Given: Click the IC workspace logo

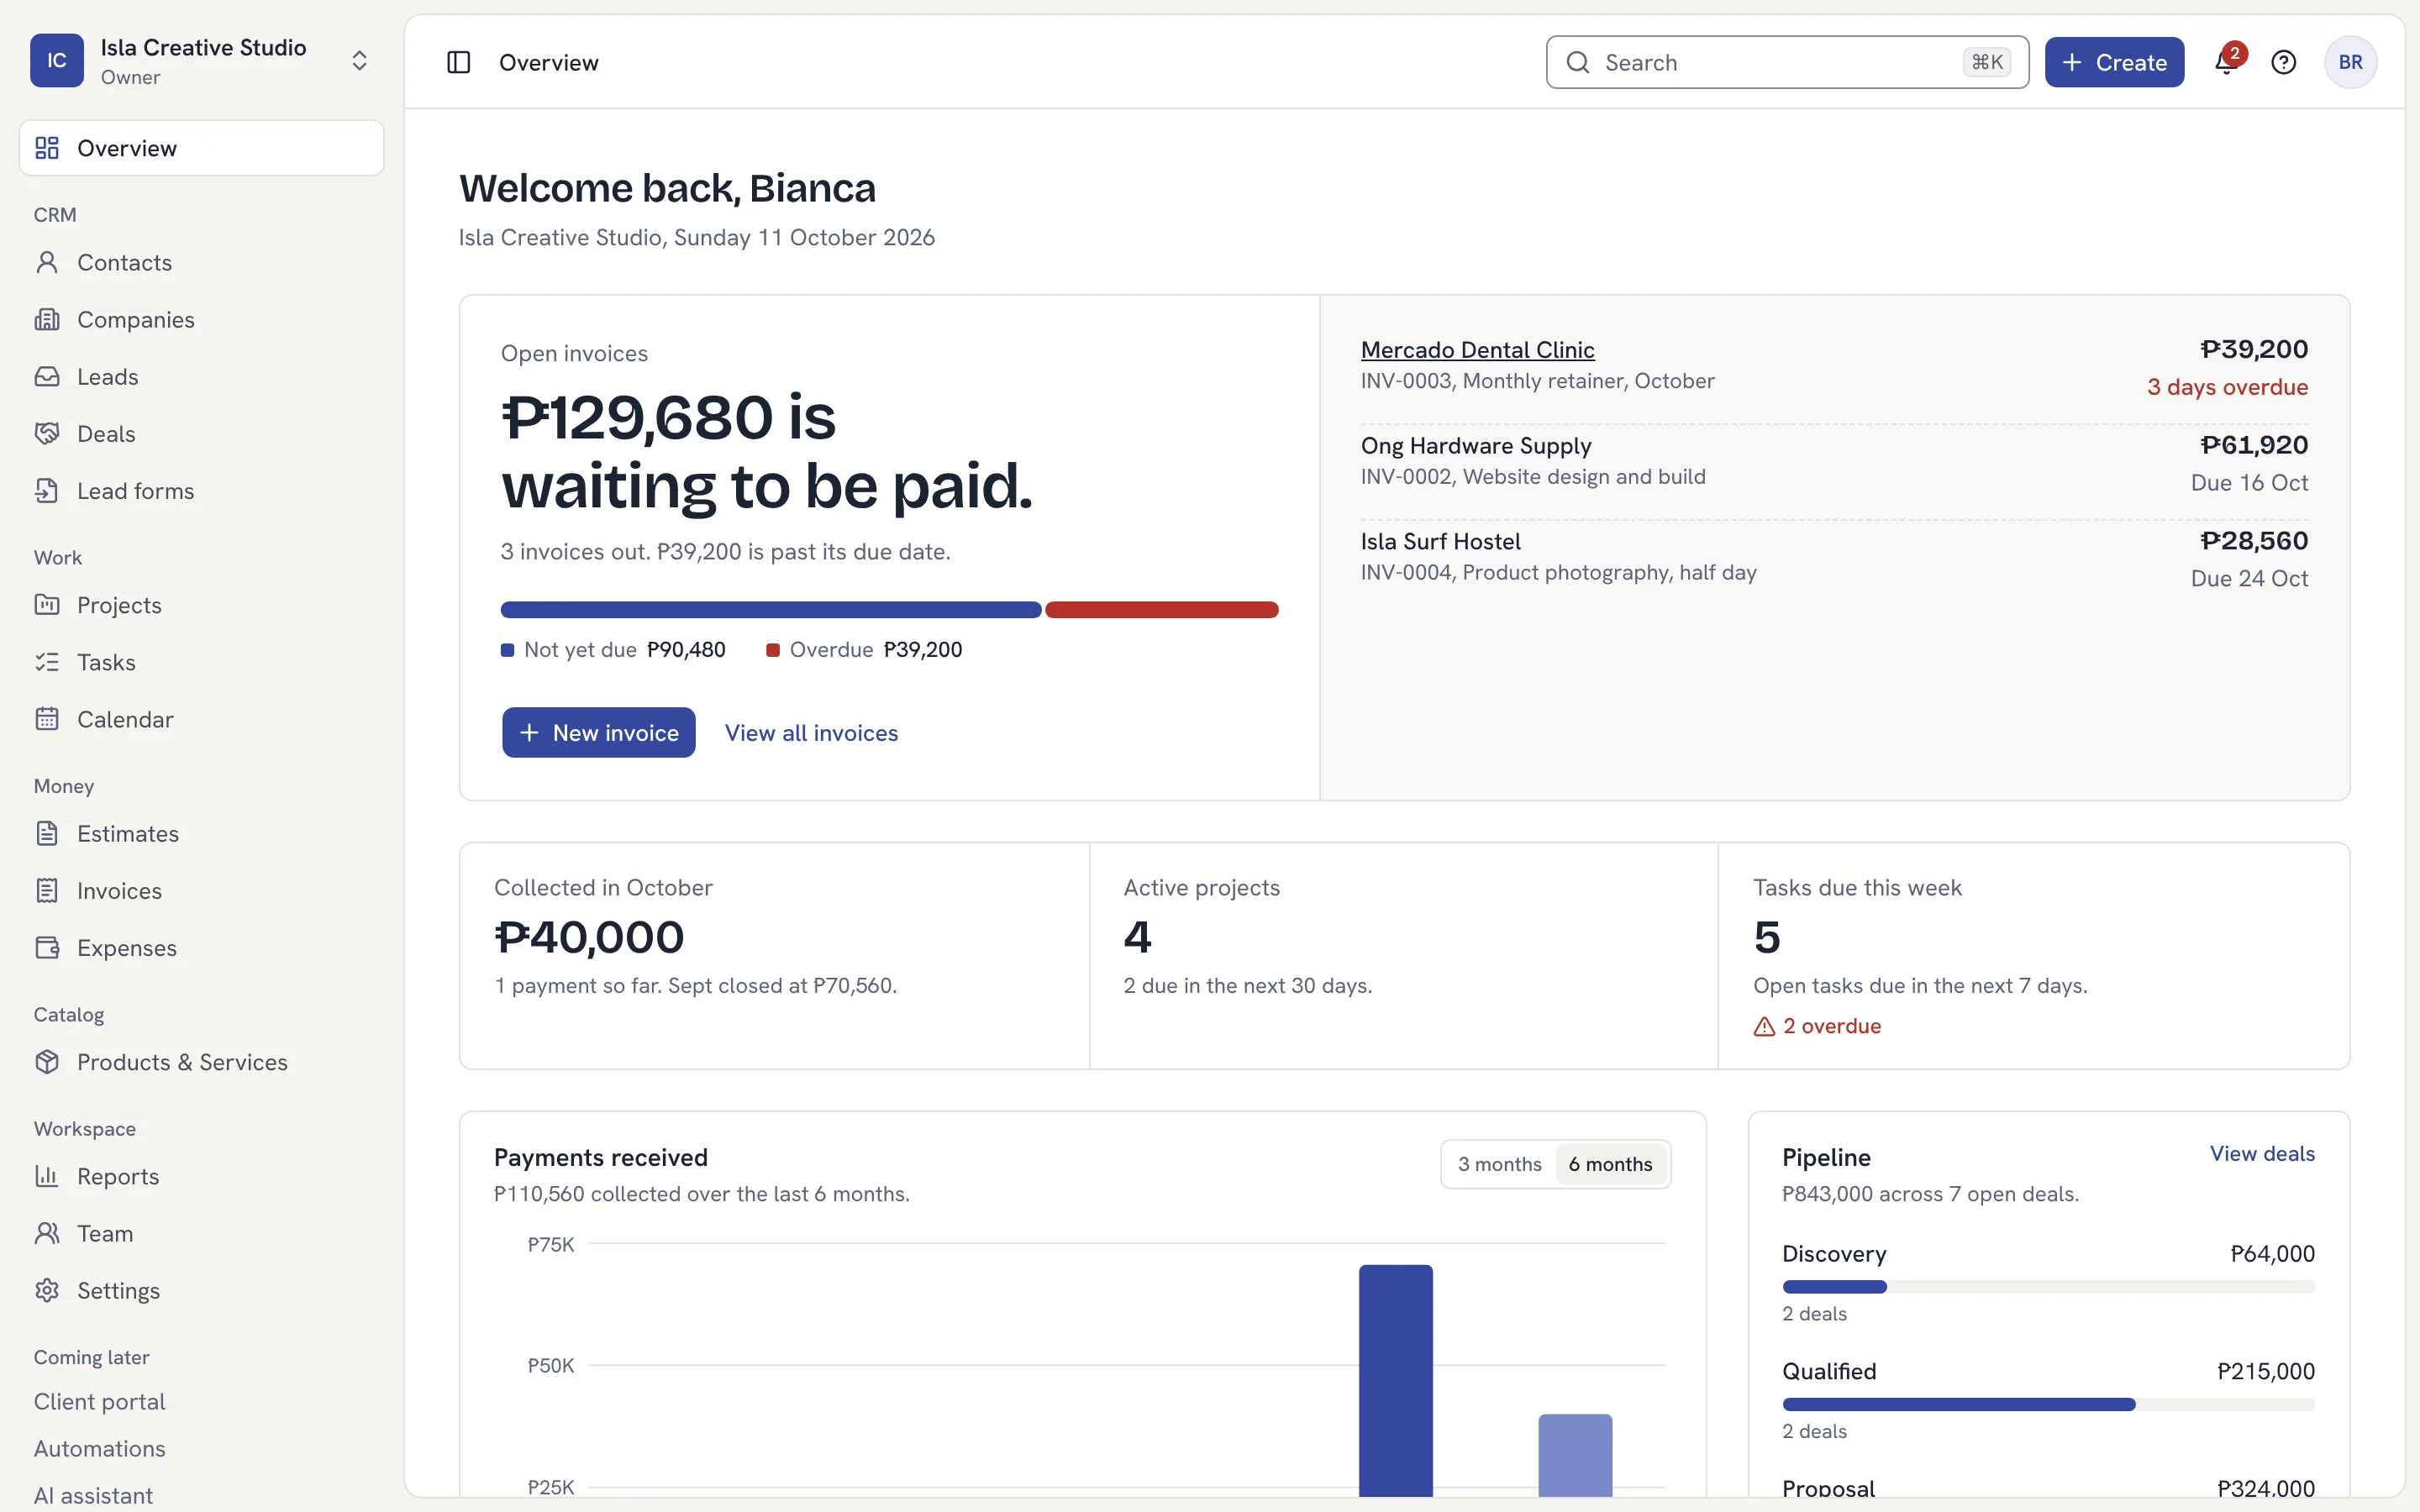Looking at the screenshot, I should point(57,61).
